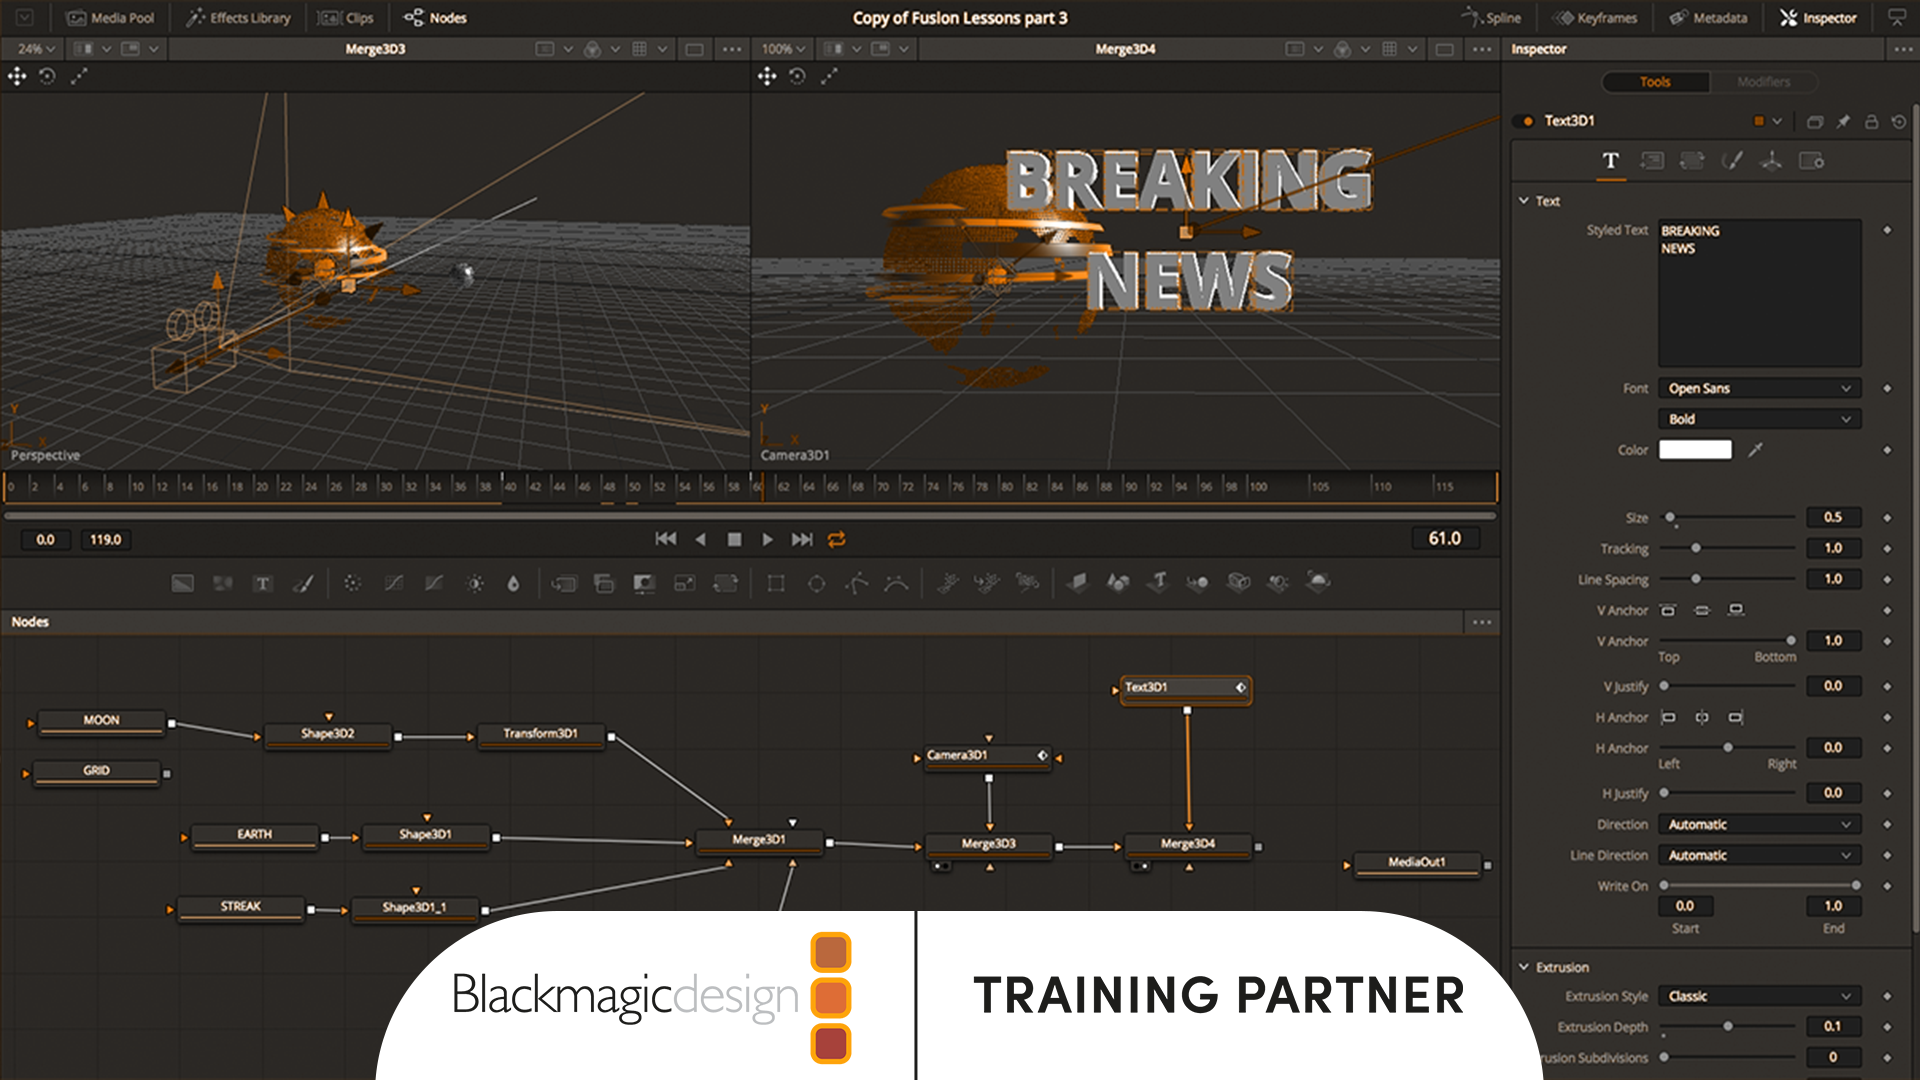
Task: Click the white Color swatch
Action: (x=1695, y=450)
